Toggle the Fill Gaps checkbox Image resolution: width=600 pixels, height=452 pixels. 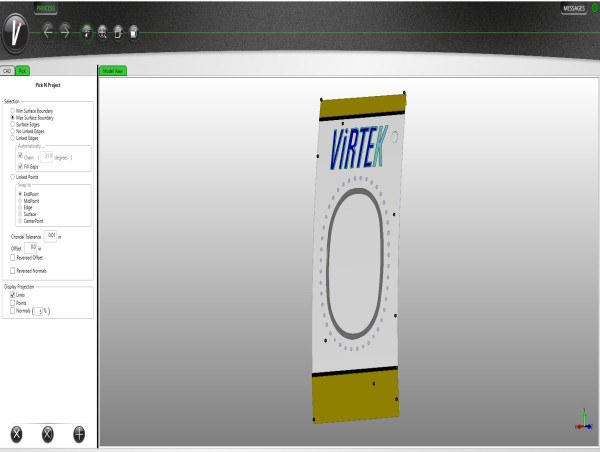(x=20, y=166)
